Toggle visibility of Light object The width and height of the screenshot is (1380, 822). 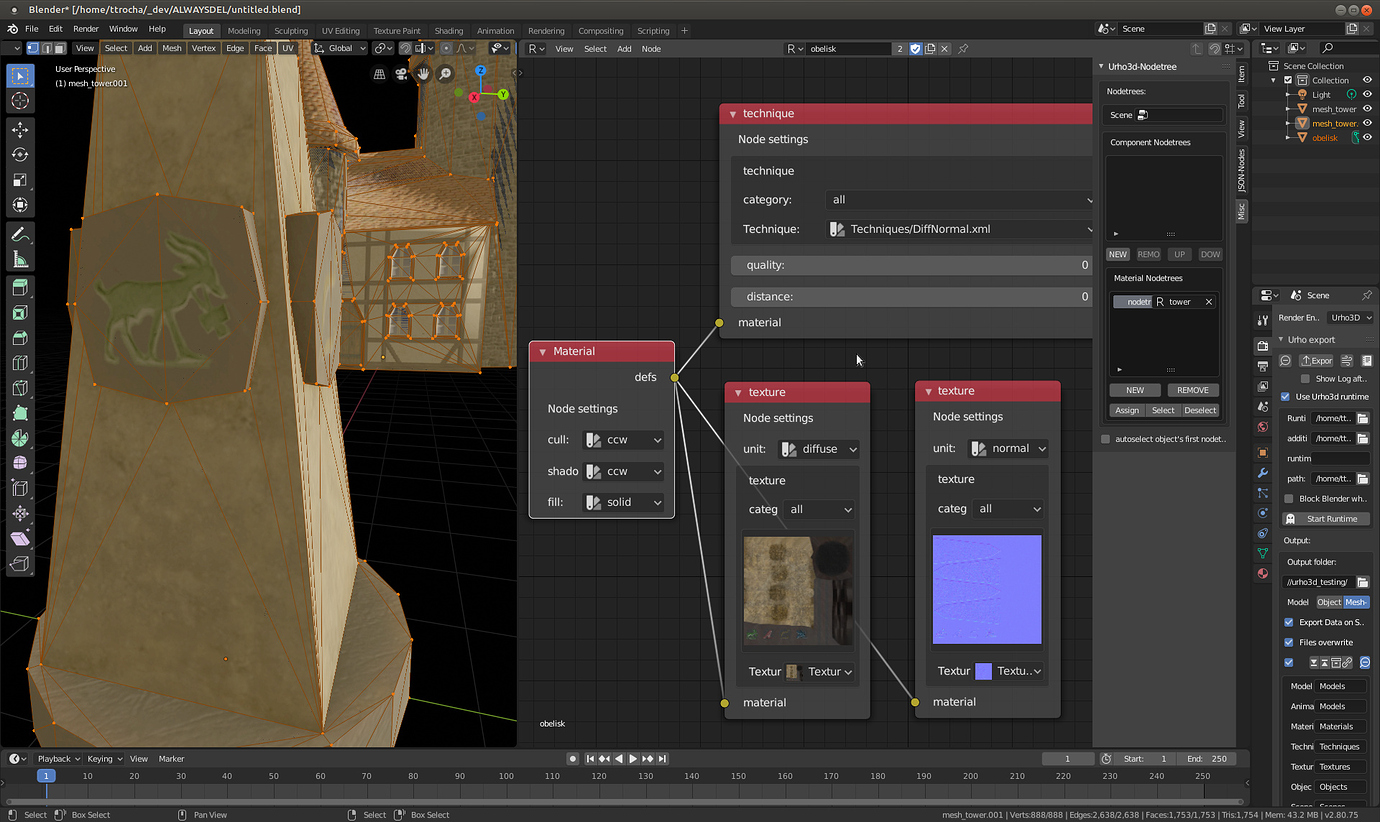pyautogui.click(x=1367, y=94)
